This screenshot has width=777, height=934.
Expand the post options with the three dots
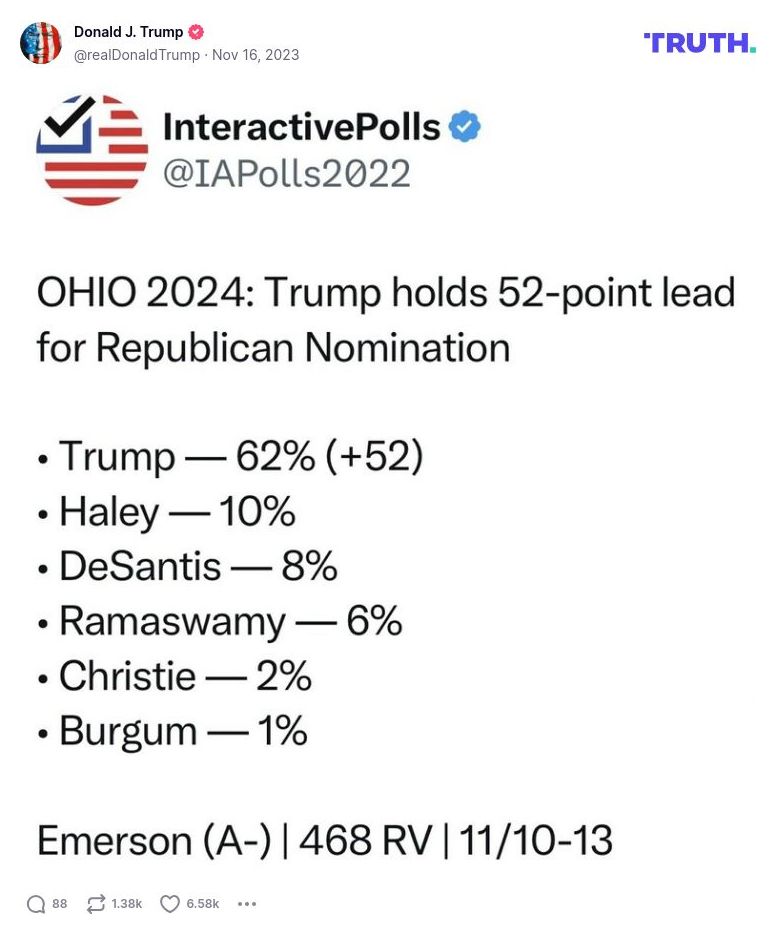[x=247, y=903]
